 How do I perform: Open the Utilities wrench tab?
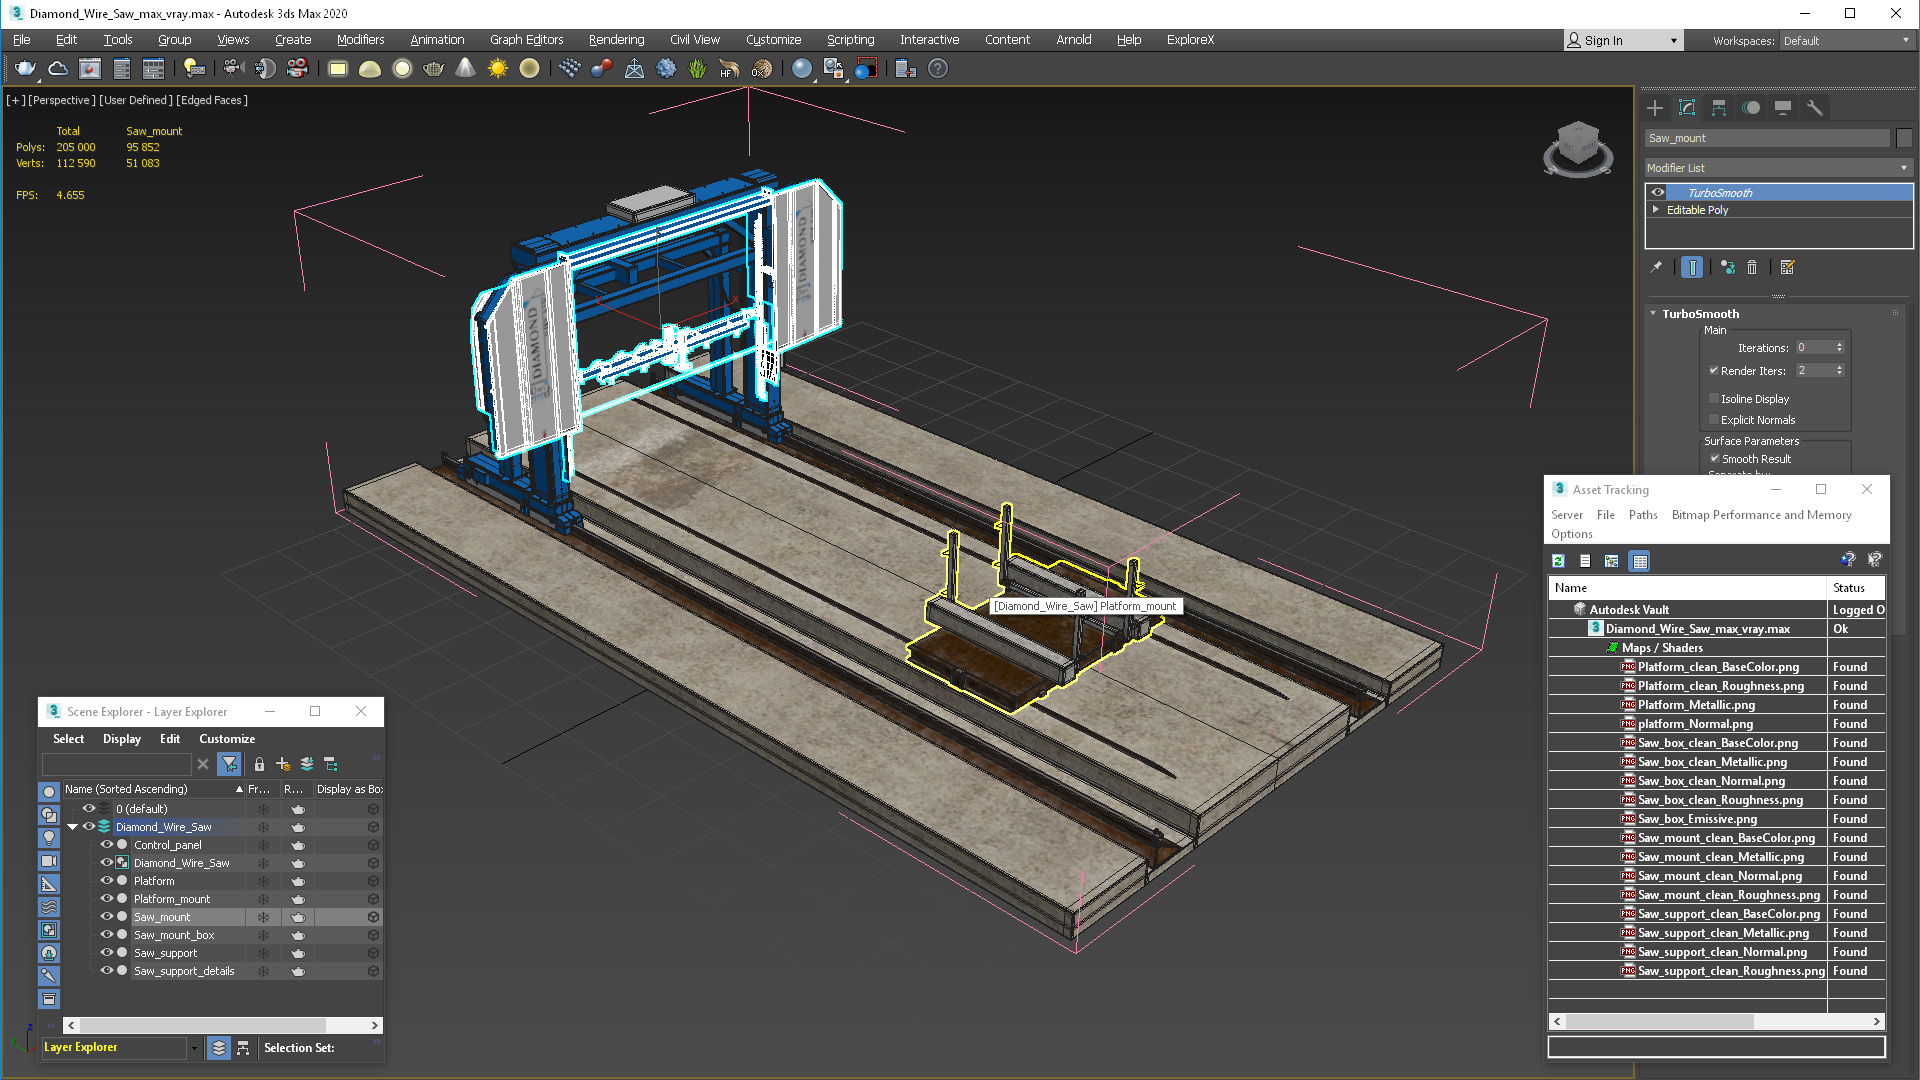(1815, 108)
